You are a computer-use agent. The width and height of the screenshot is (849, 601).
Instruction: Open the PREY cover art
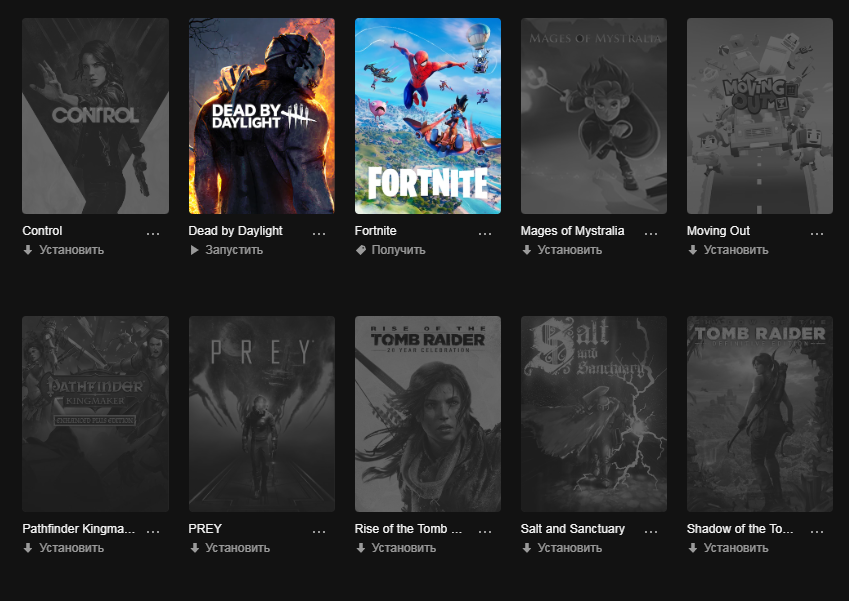coord(262,414)
